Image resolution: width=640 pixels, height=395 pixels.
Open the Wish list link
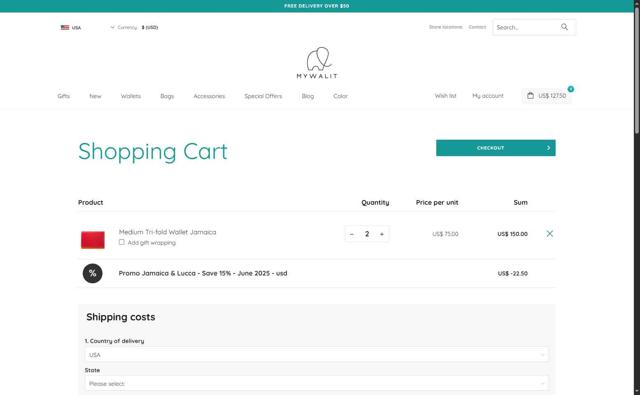[445, 96]
